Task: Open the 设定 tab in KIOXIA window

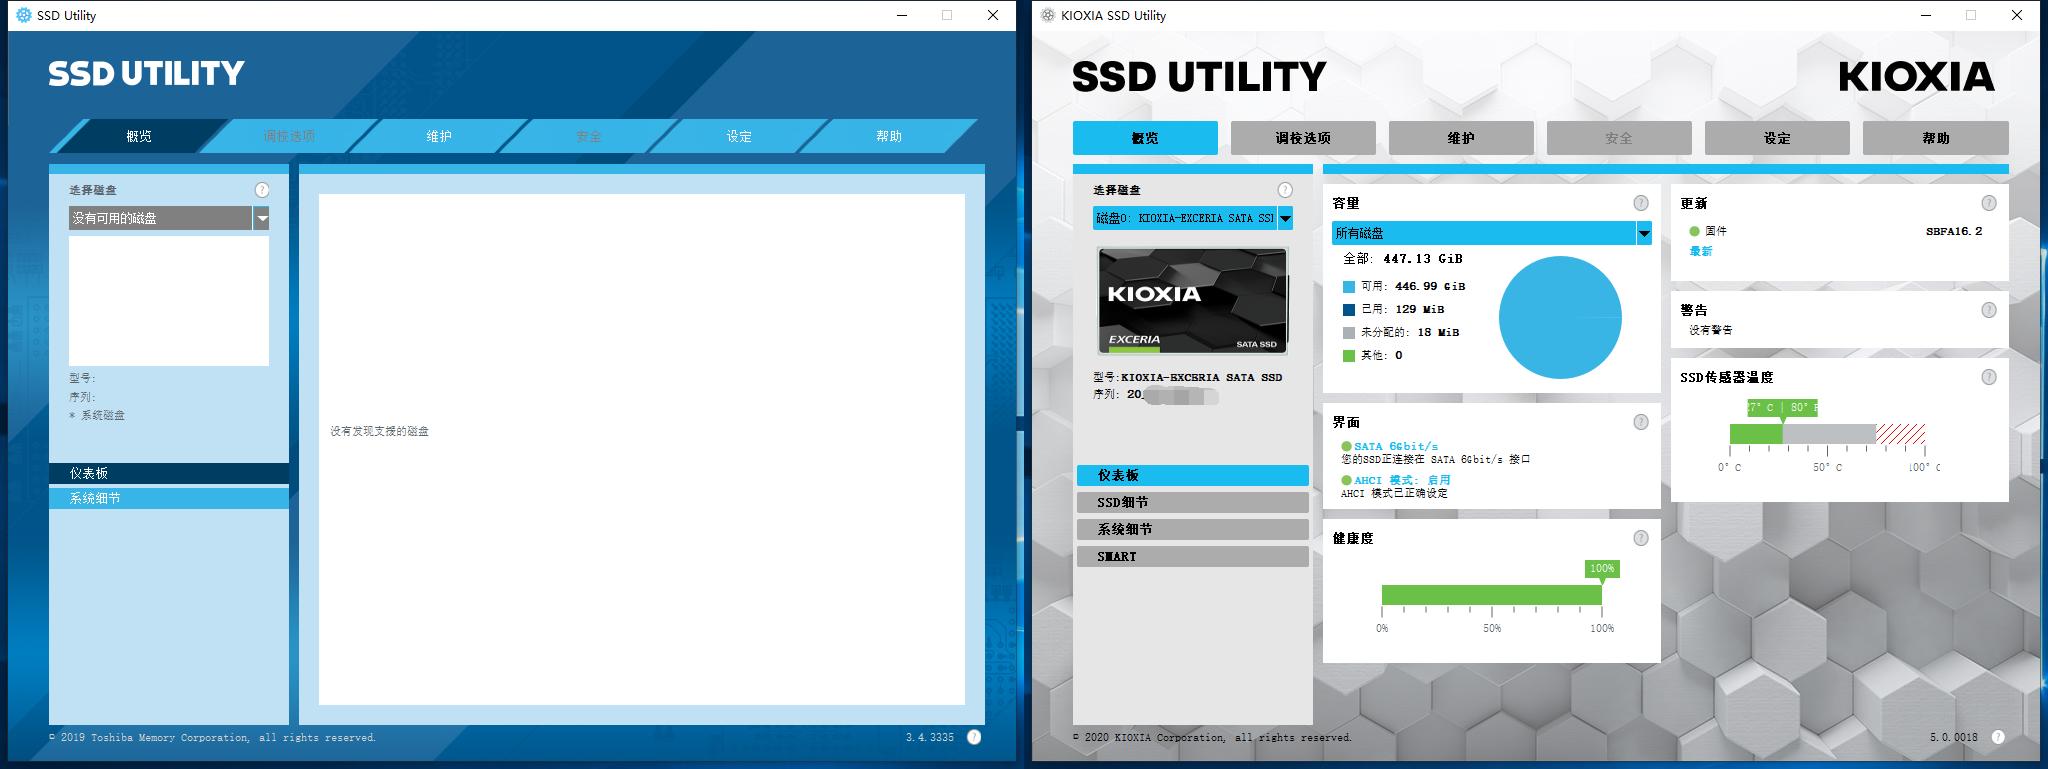Action: pyautogui.click(x=1776, y=138)
